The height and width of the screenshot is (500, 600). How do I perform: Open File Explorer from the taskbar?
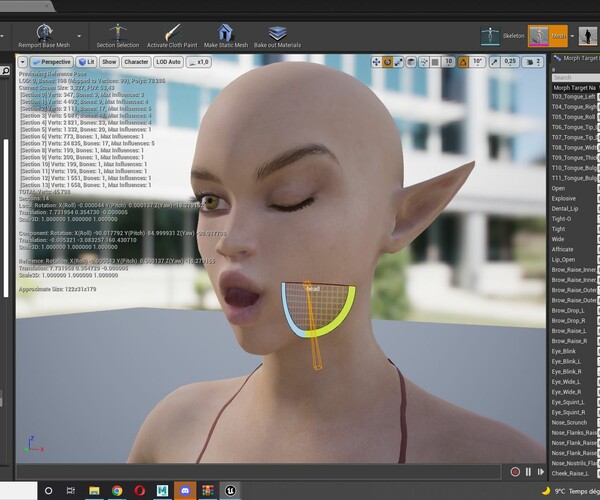click(x=94, y=491)
